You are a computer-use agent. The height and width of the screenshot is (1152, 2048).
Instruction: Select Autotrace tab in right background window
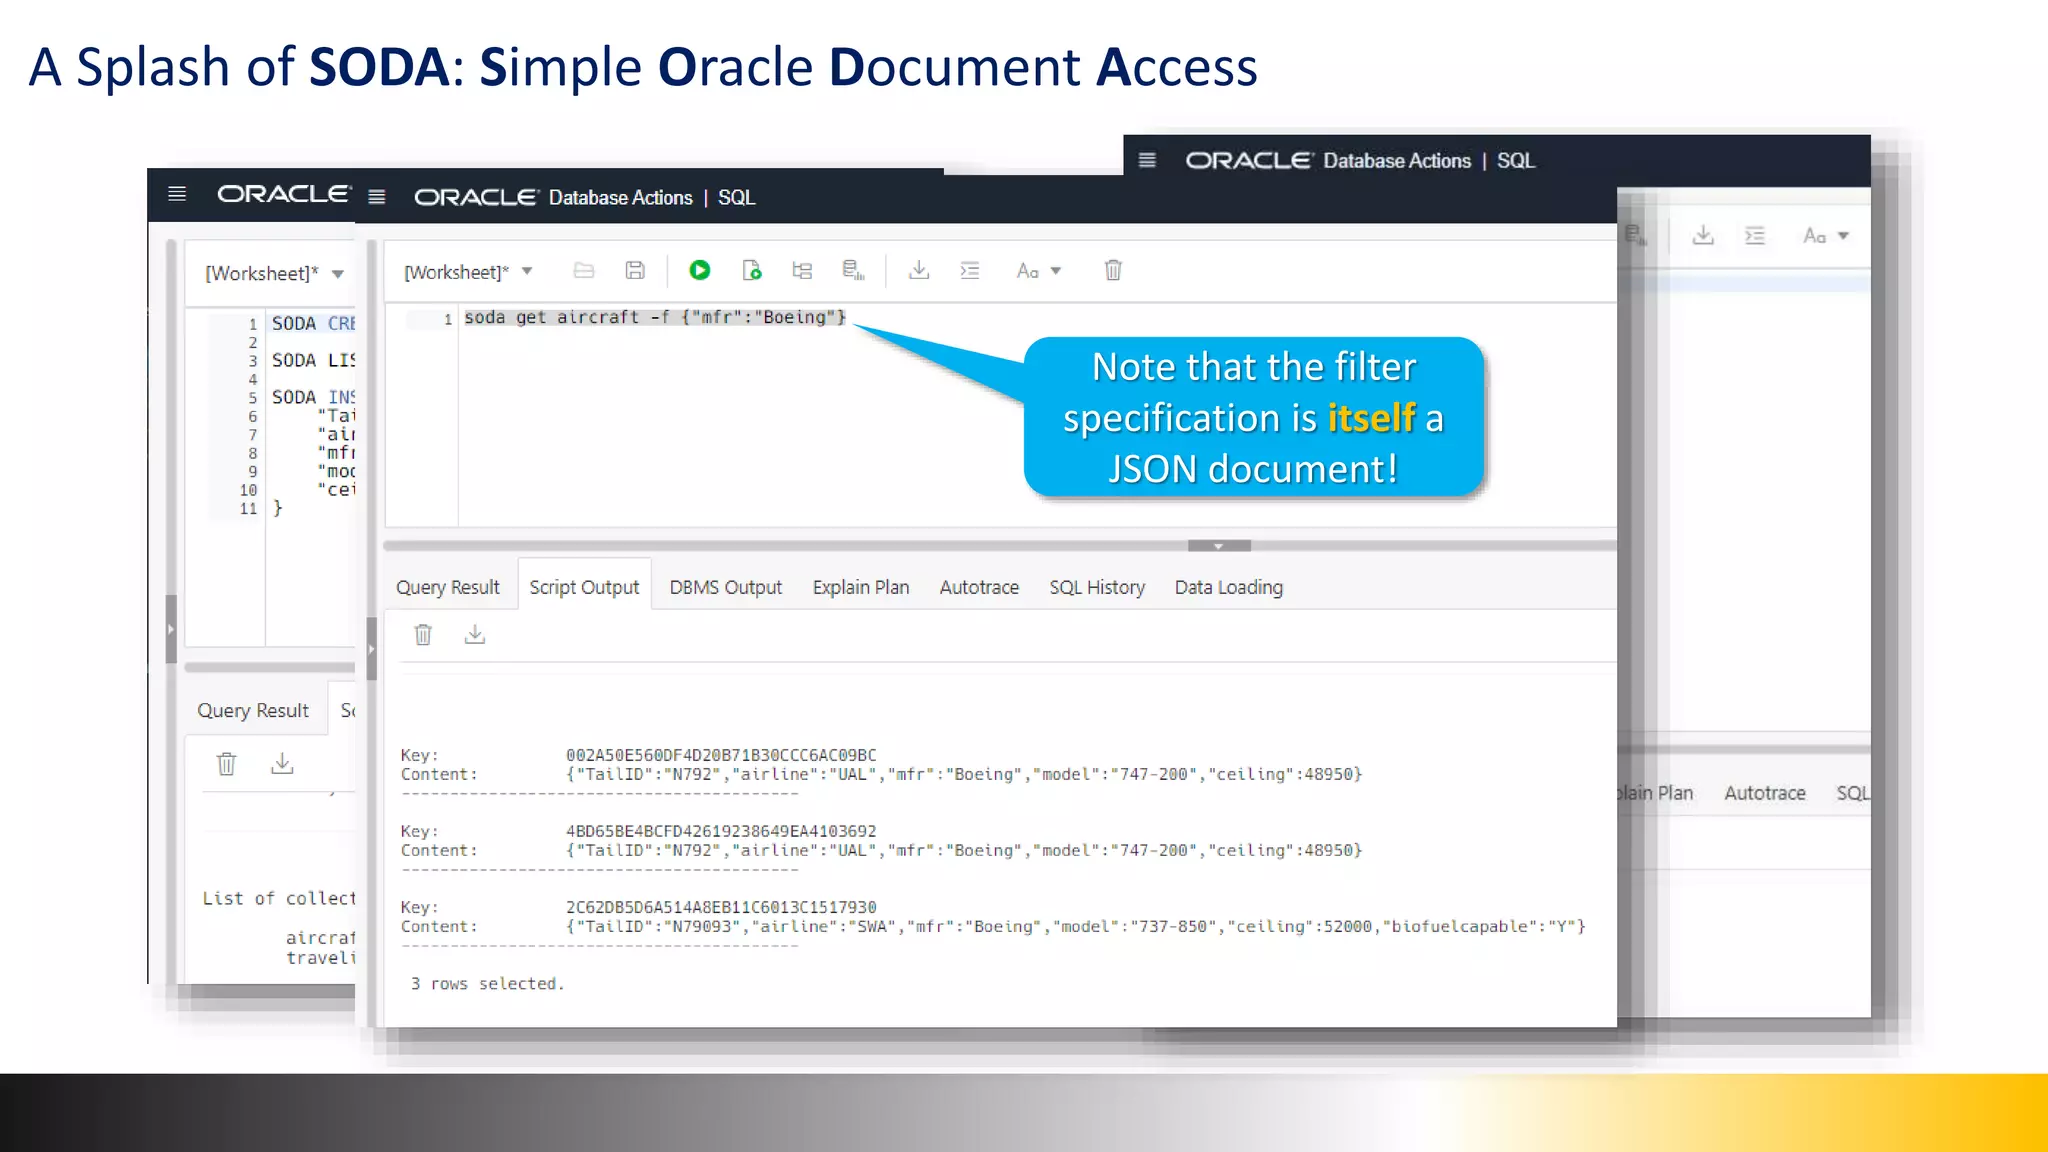pos(1765,793)
